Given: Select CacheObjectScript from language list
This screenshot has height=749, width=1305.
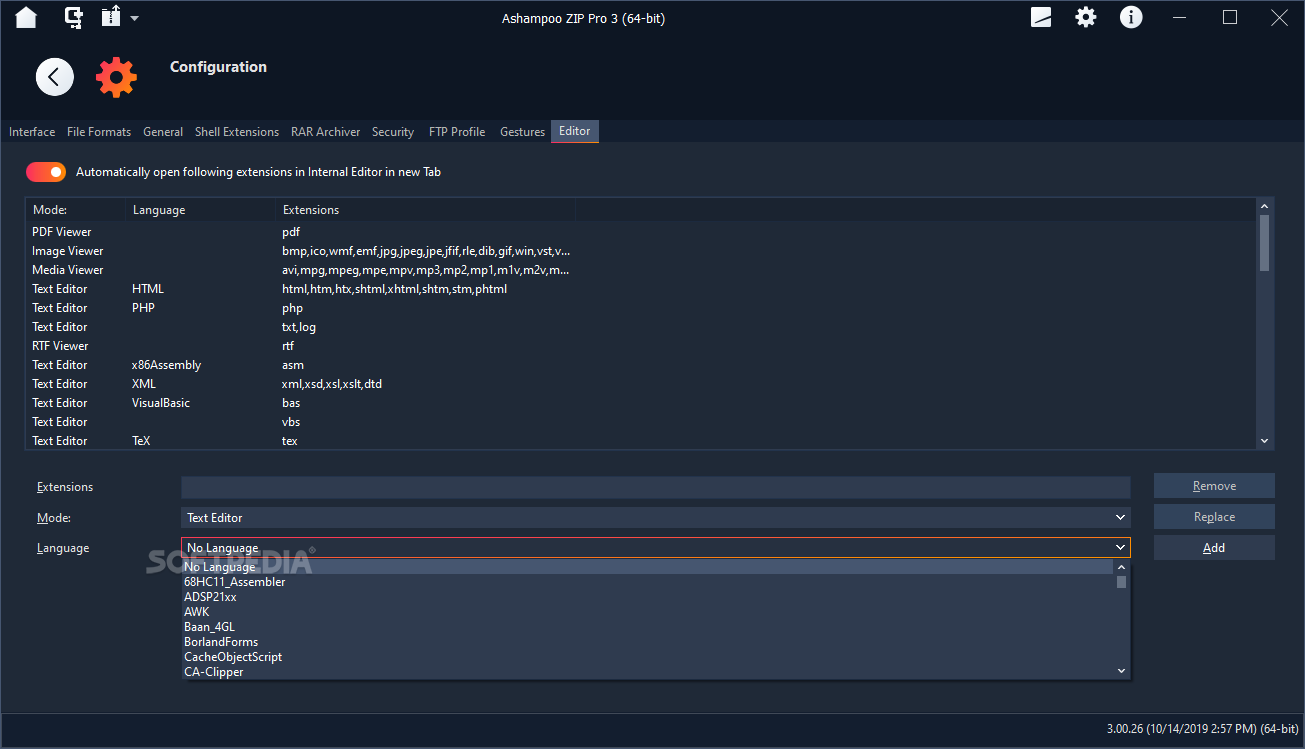Looking at the screenshot, I should [648, 657].
